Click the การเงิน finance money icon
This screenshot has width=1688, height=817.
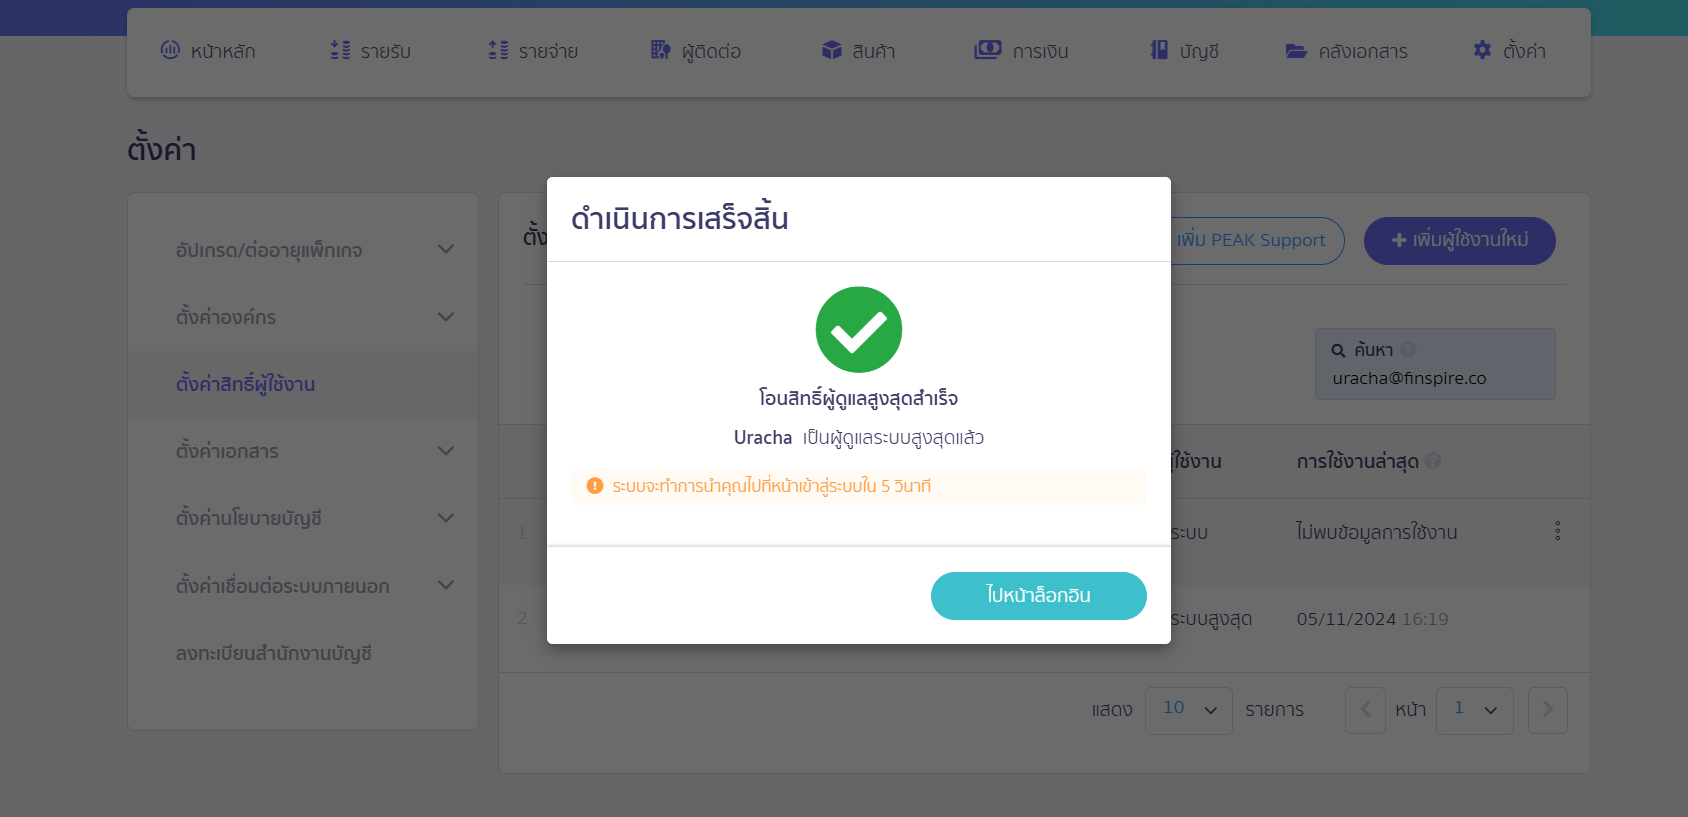pos(988,50)
